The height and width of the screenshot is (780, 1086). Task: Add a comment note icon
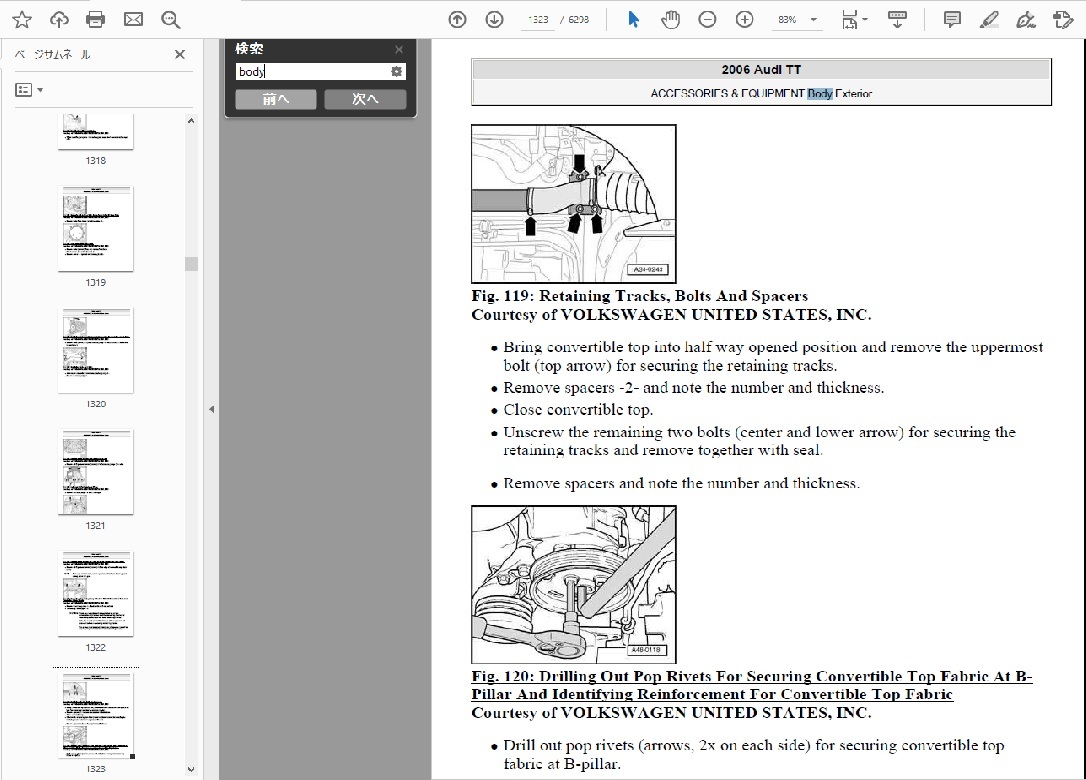pyautogui.click(x=952, y=19)
